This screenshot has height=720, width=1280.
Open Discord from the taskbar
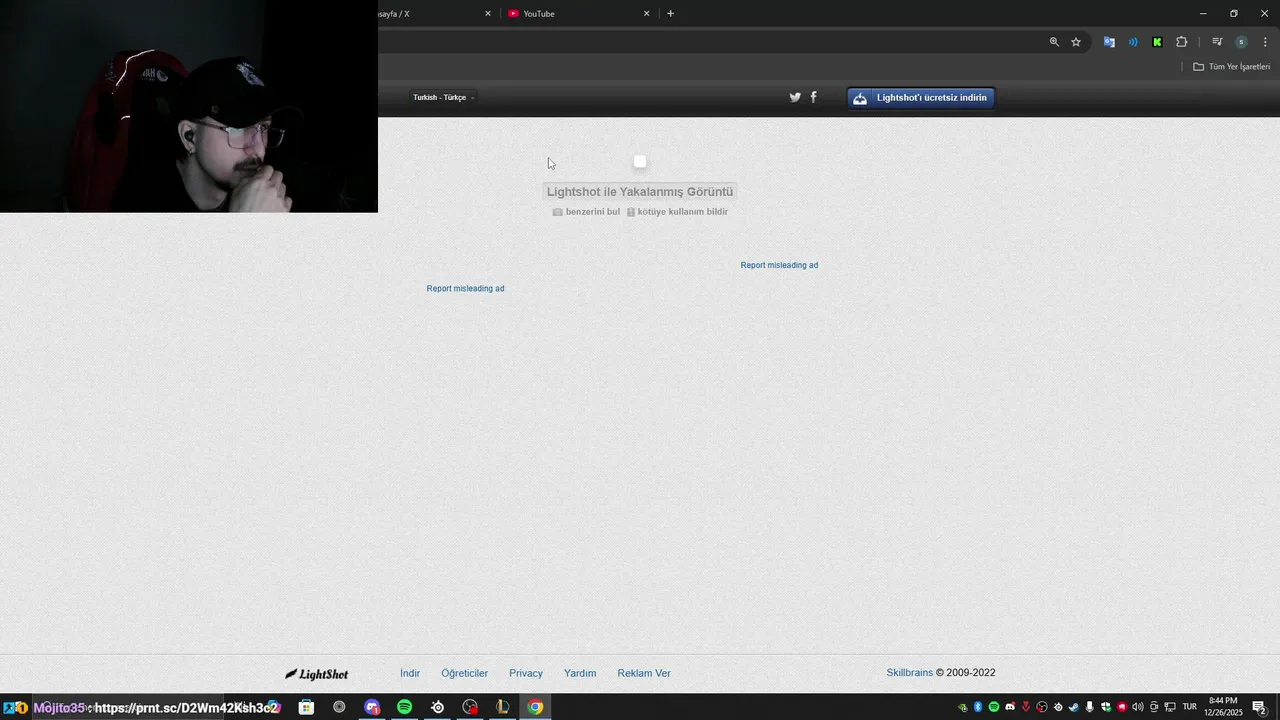tap(372, 707)
